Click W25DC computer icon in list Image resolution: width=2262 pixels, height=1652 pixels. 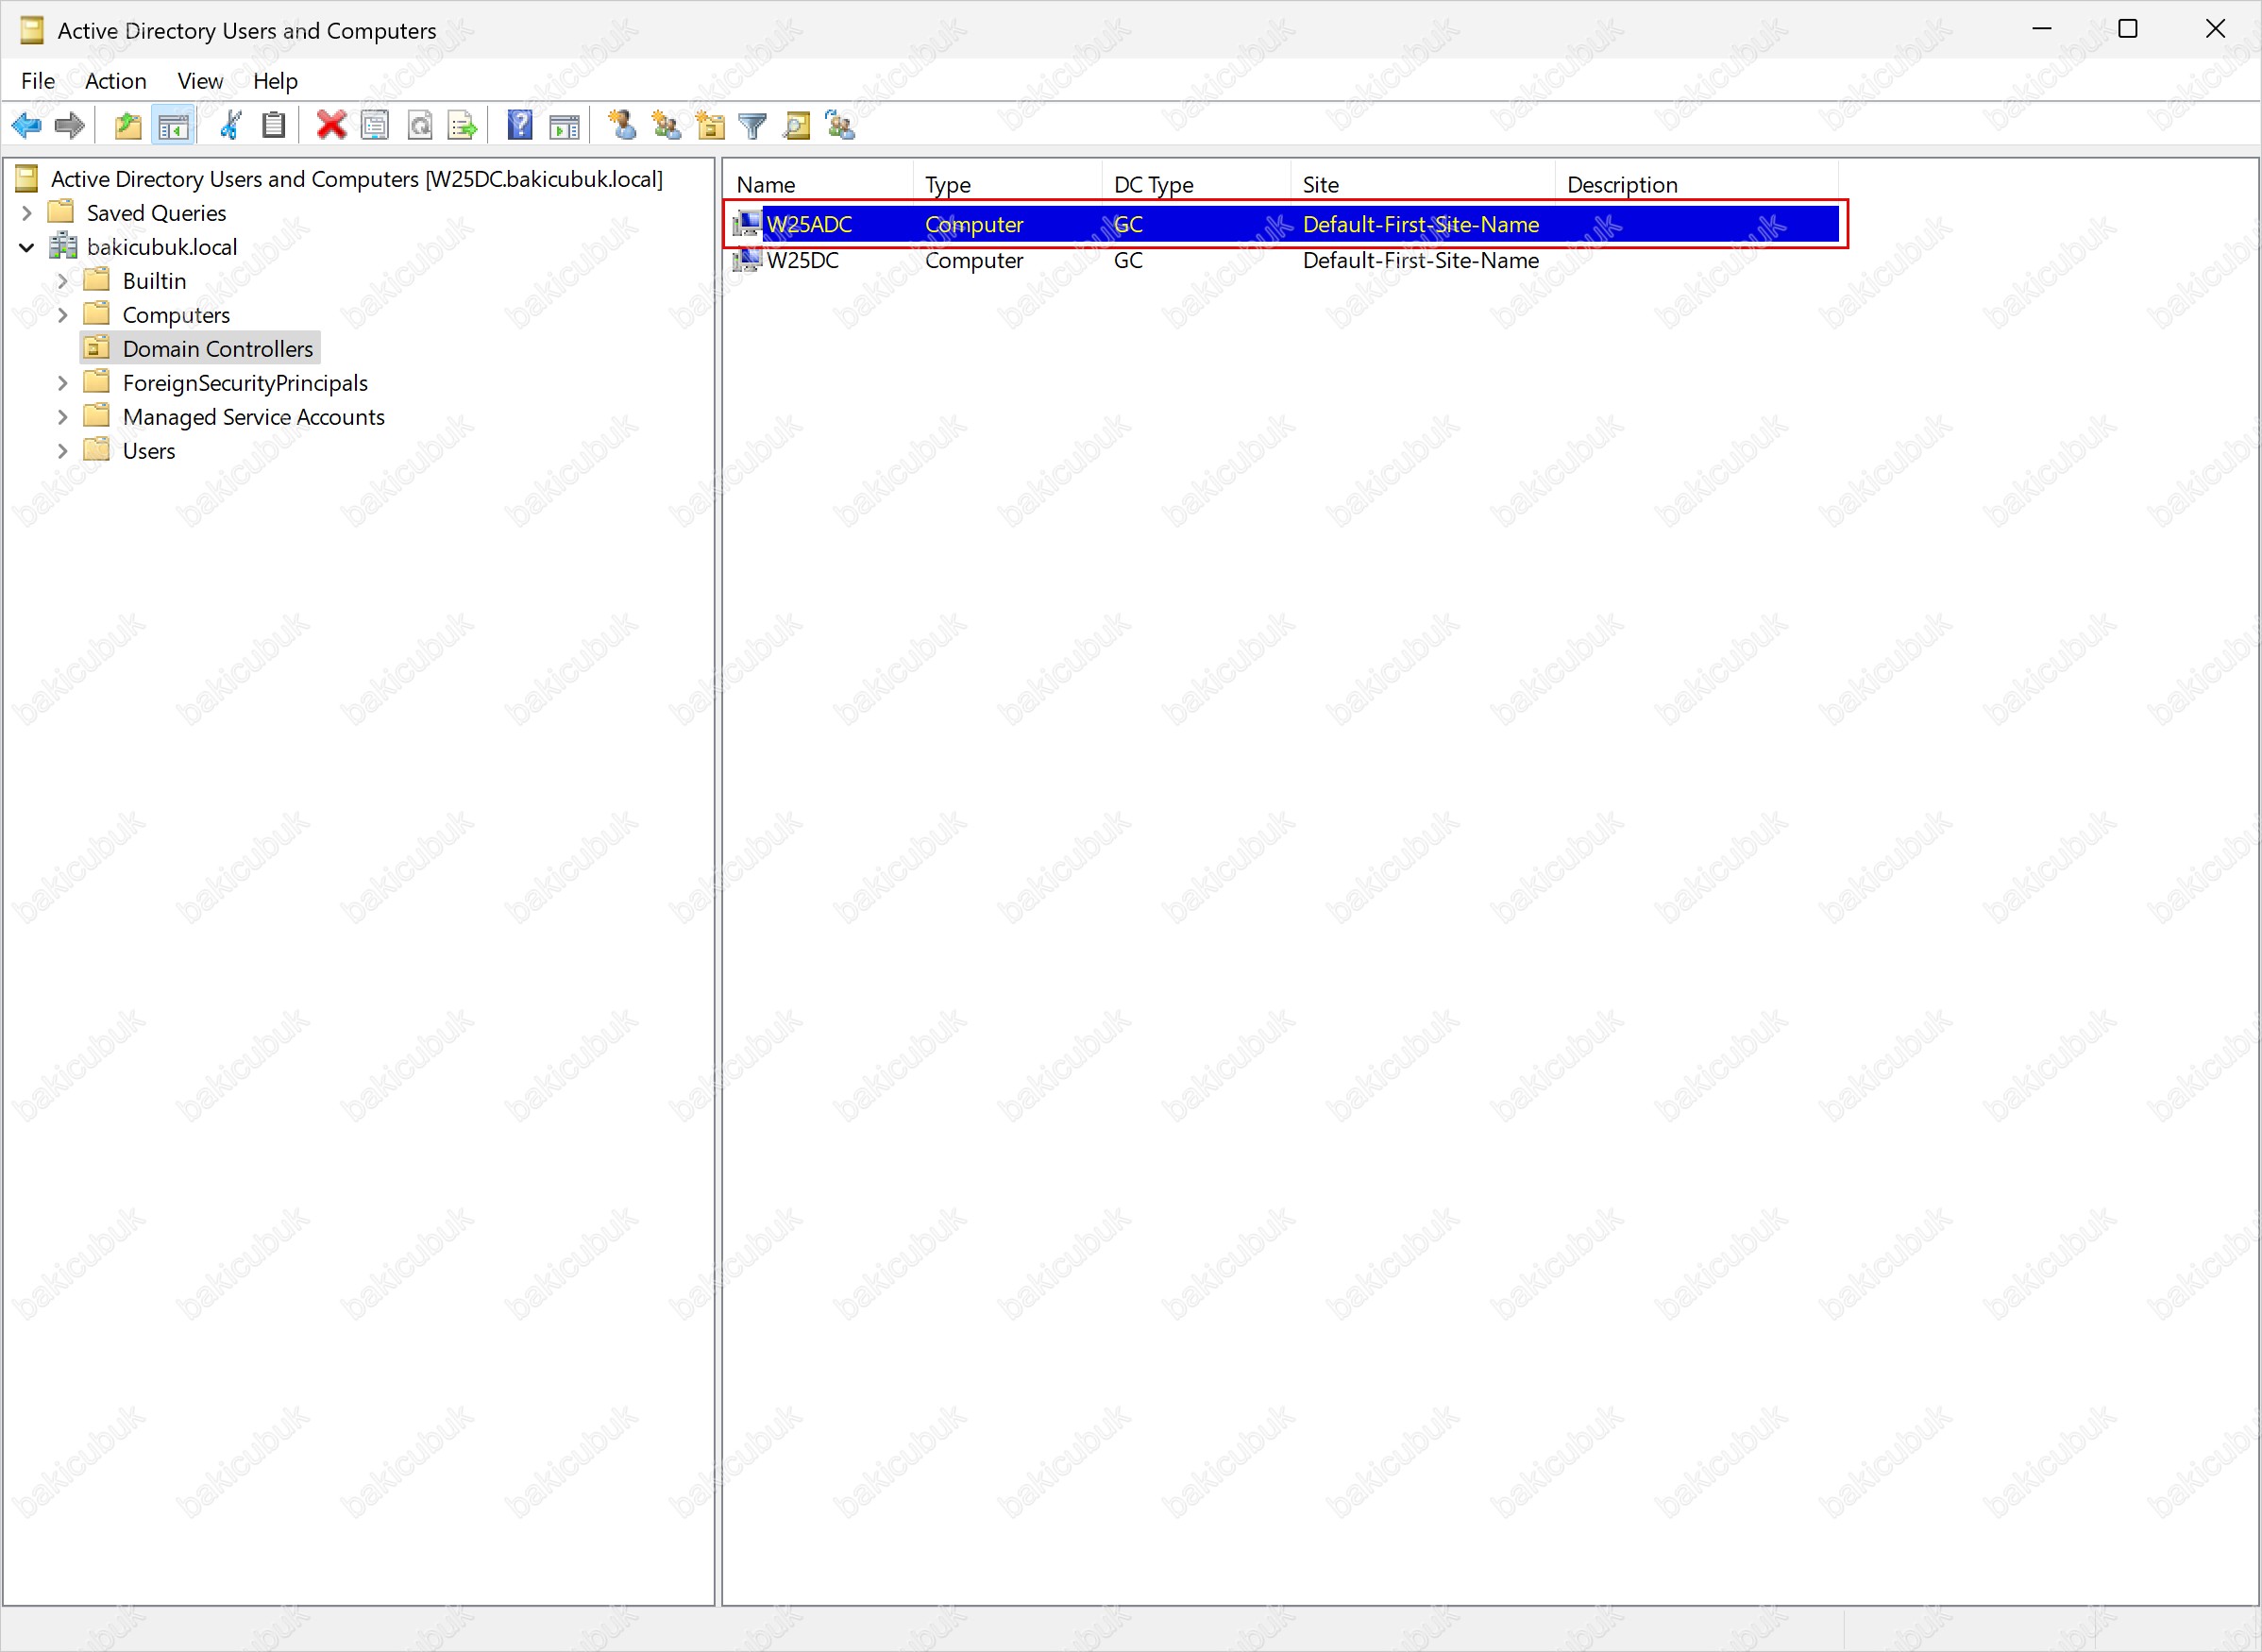[x=747, y=260]
